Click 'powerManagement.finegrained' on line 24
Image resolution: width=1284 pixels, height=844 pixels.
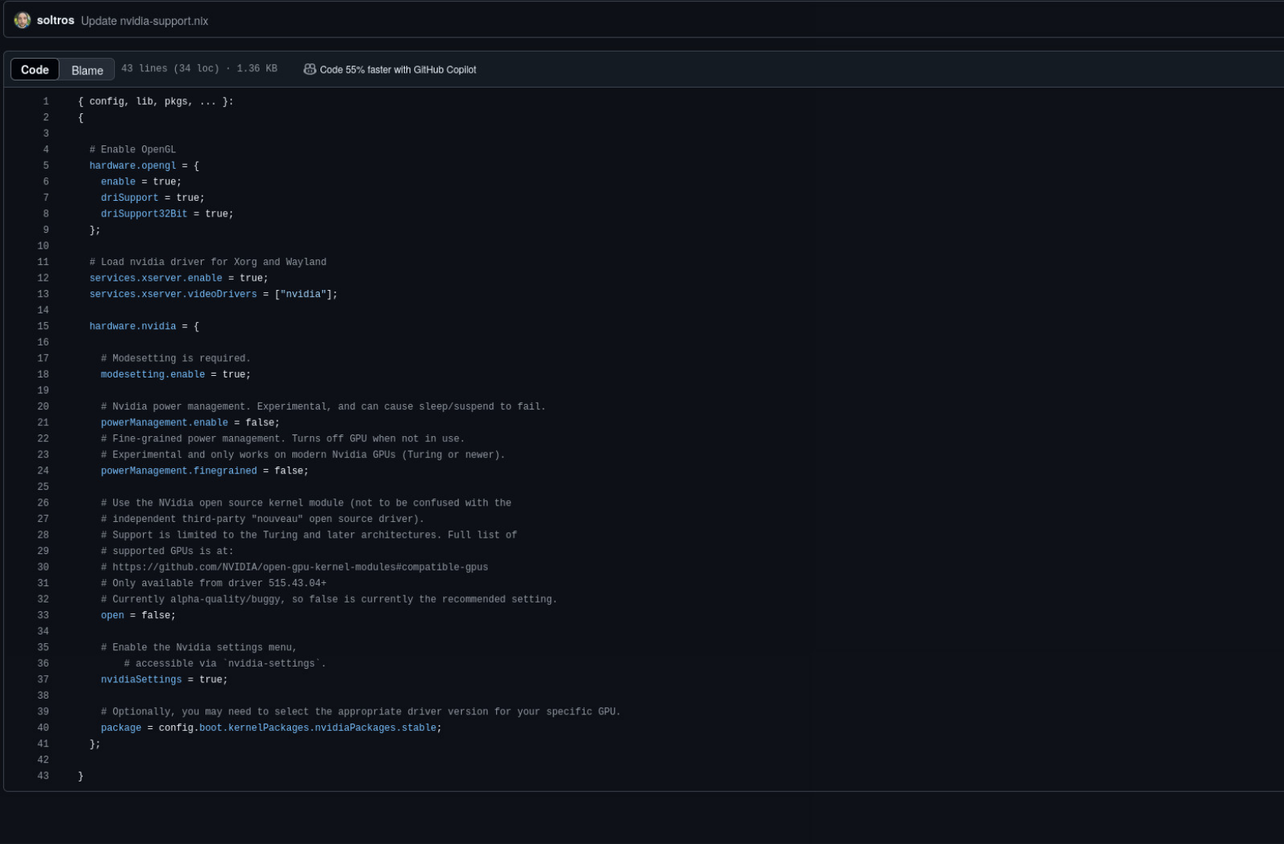(179, 471)
